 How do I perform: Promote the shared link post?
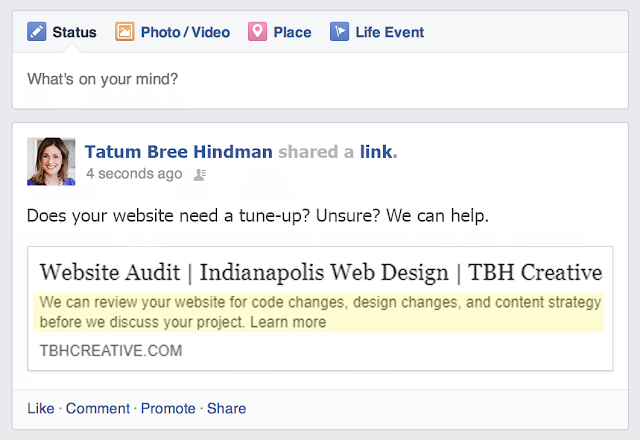(168, 408)
